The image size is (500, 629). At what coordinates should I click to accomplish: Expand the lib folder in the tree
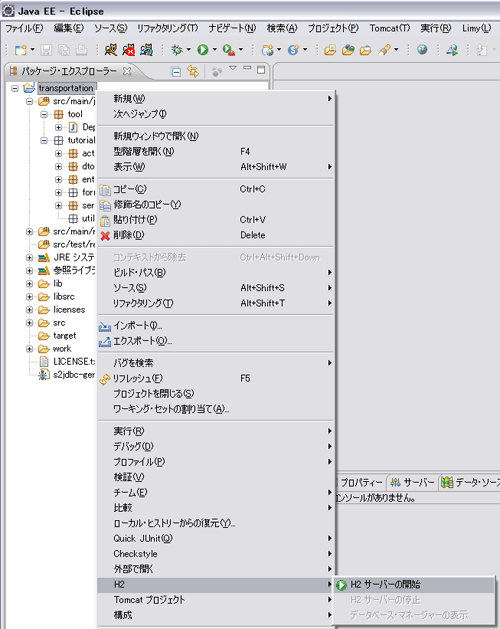[x=29, y=284]
